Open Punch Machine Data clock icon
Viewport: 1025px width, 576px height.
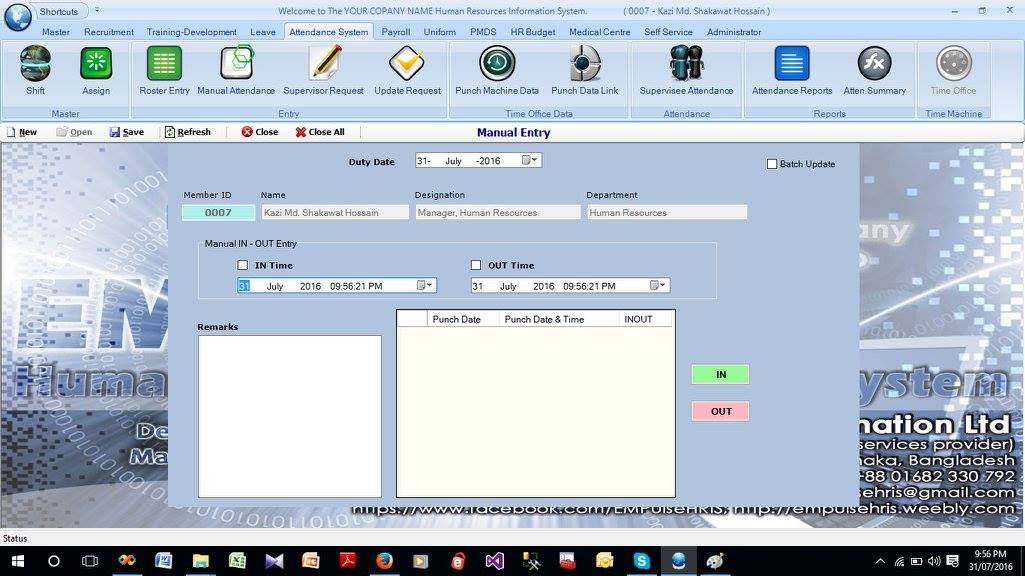497,63
